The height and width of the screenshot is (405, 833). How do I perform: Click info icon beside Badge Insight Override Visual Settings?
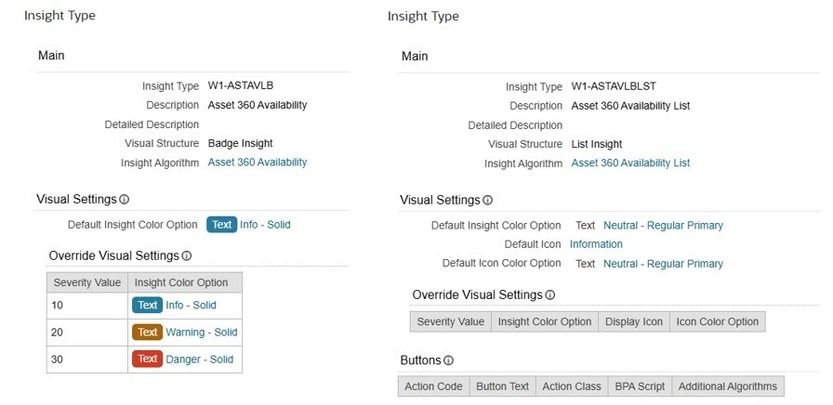click(x=187, y=256)
